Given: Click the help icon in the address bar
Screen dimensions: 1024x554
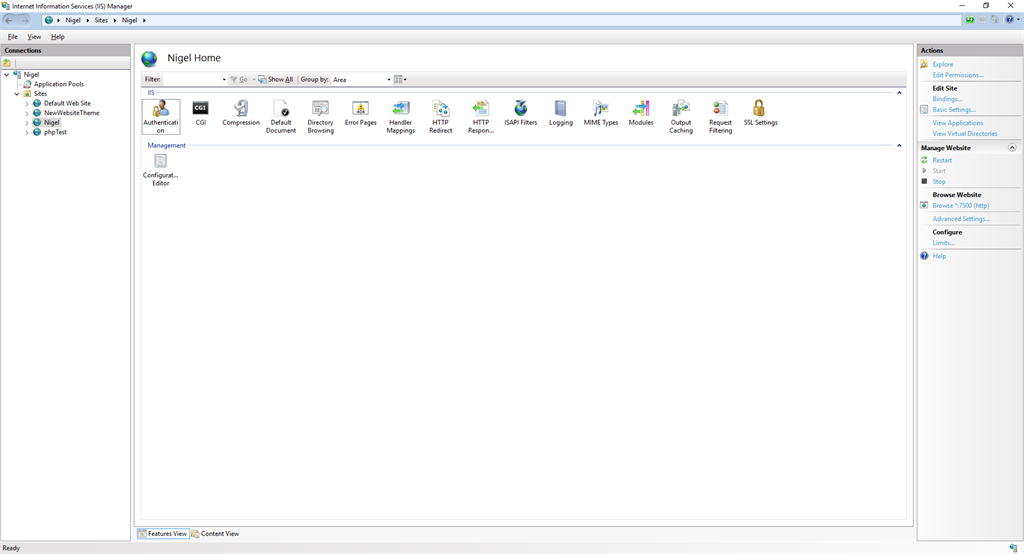Looking at the screenshot, I should click(1010, 20).
